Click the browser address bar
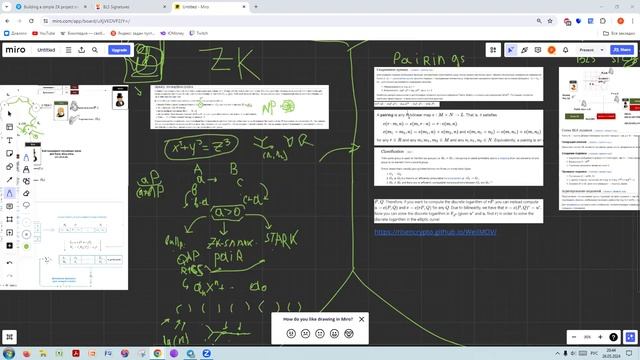640x360 pixels. click(286, 21)
